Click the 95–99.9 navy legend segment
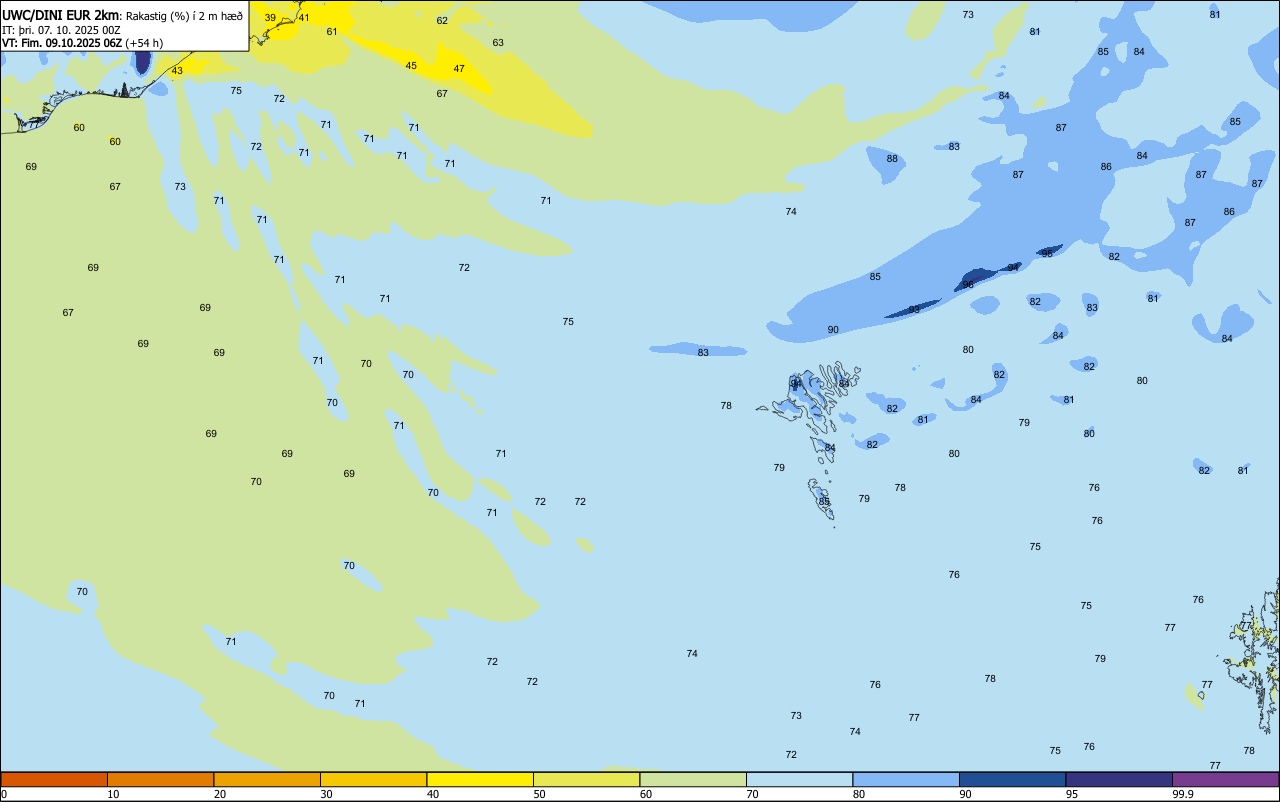 tap(1119, 779)
